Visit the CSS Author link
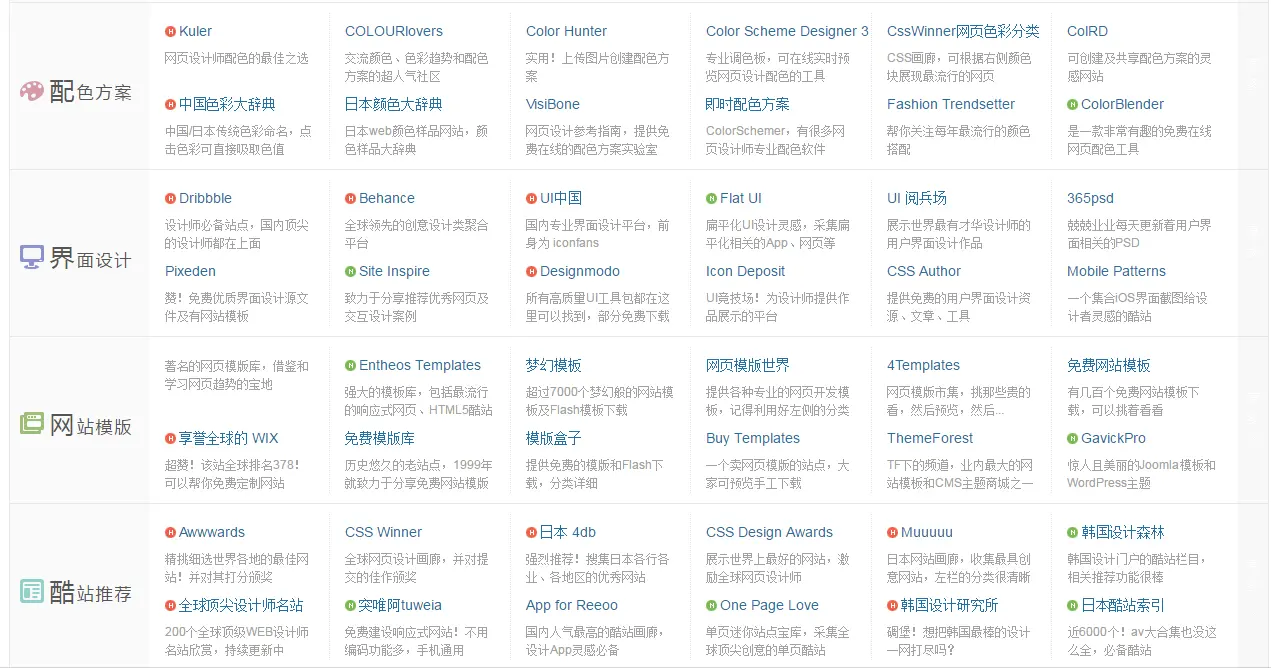 (924, 271)
